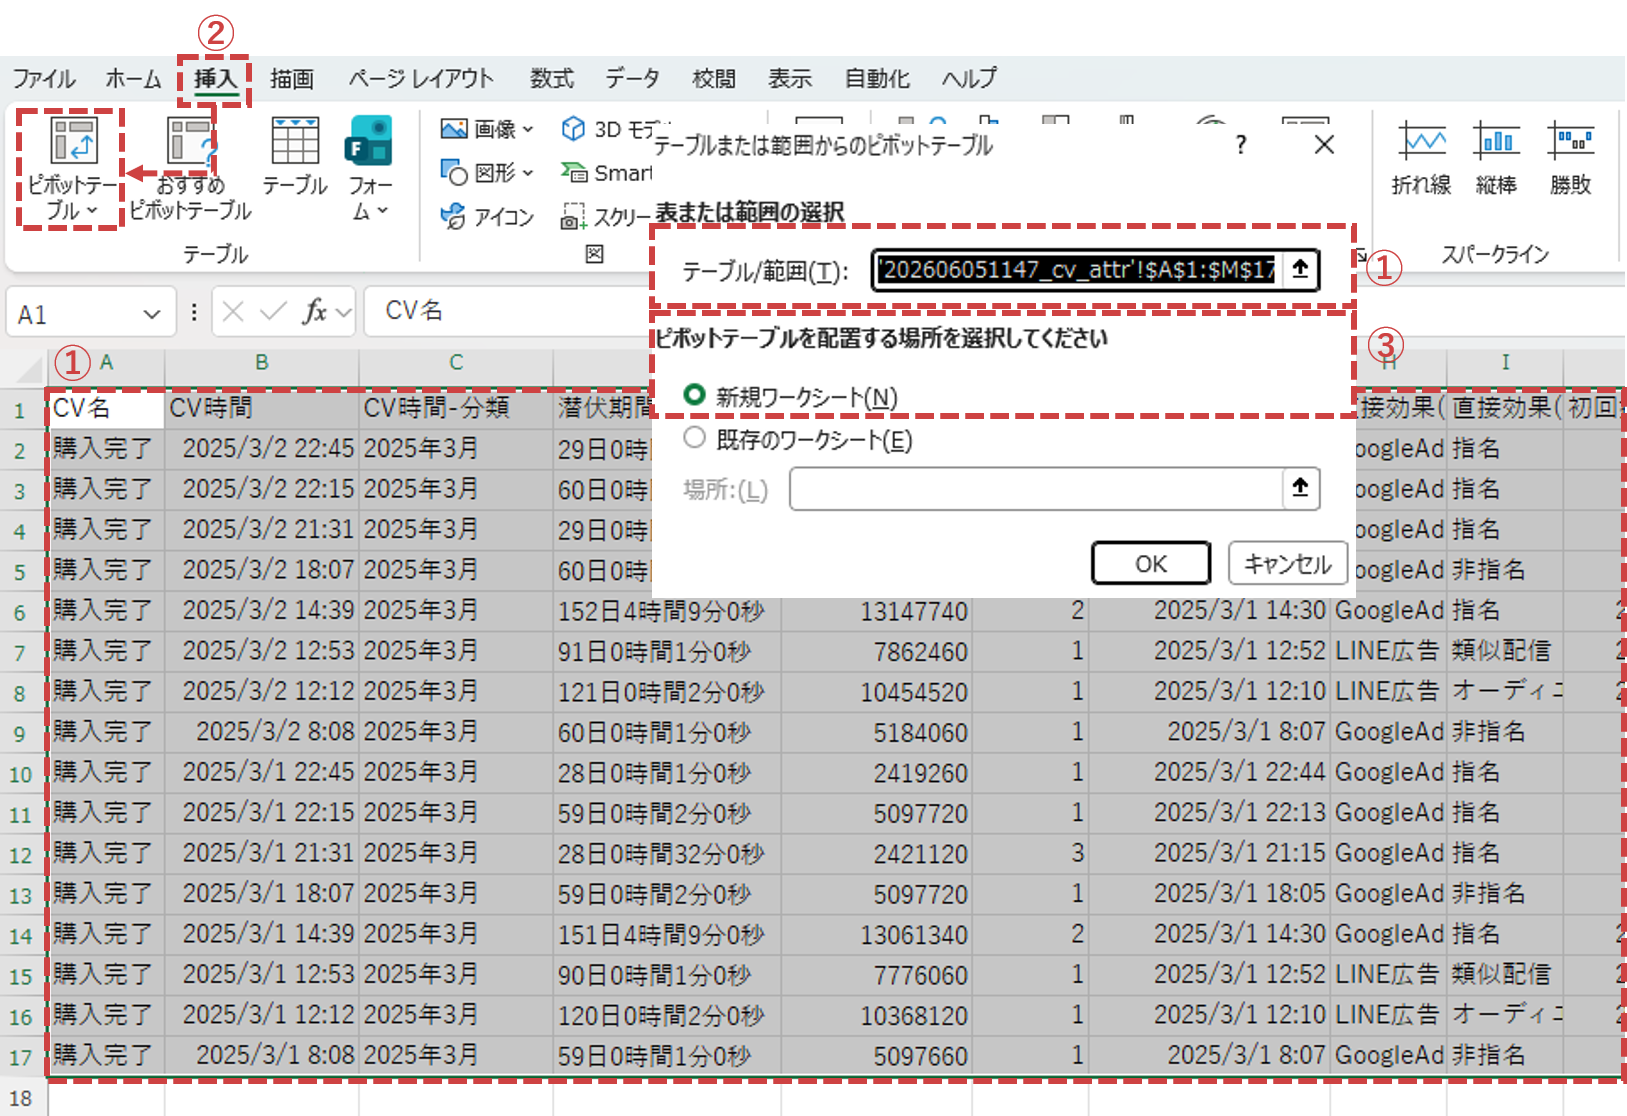
Task: Expand the Name Box dropdown showing A1
Action: (x=151, y=314)
